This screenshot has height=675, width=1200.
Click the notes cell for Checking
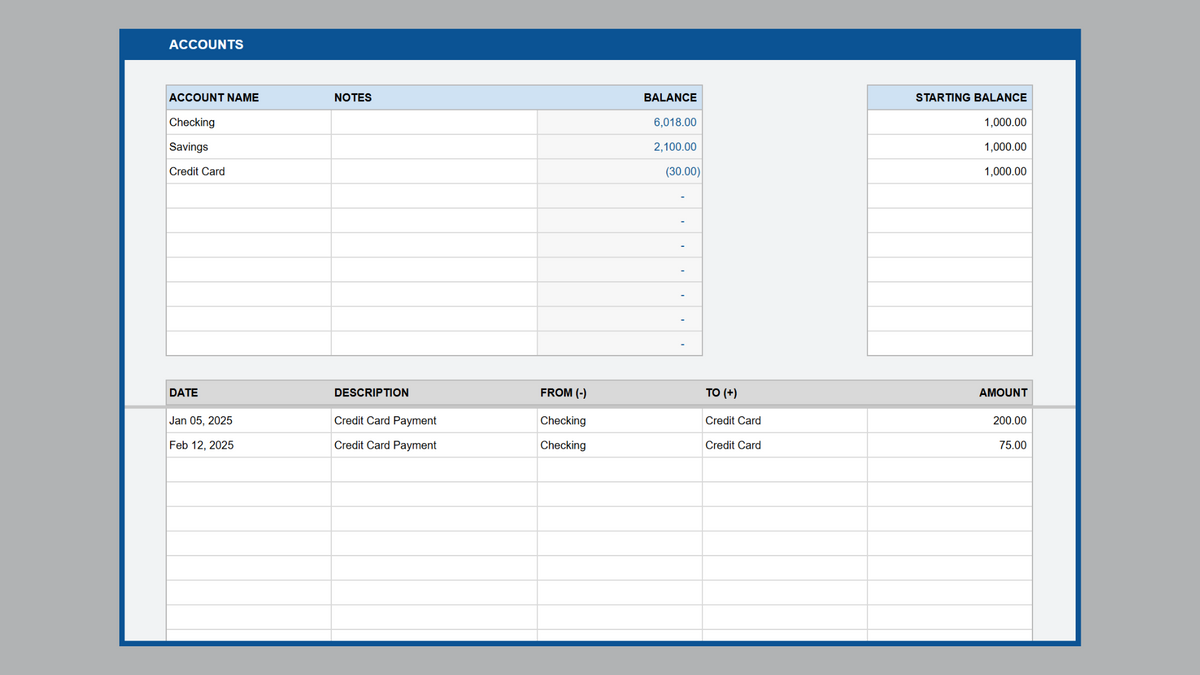click(434, 122)
